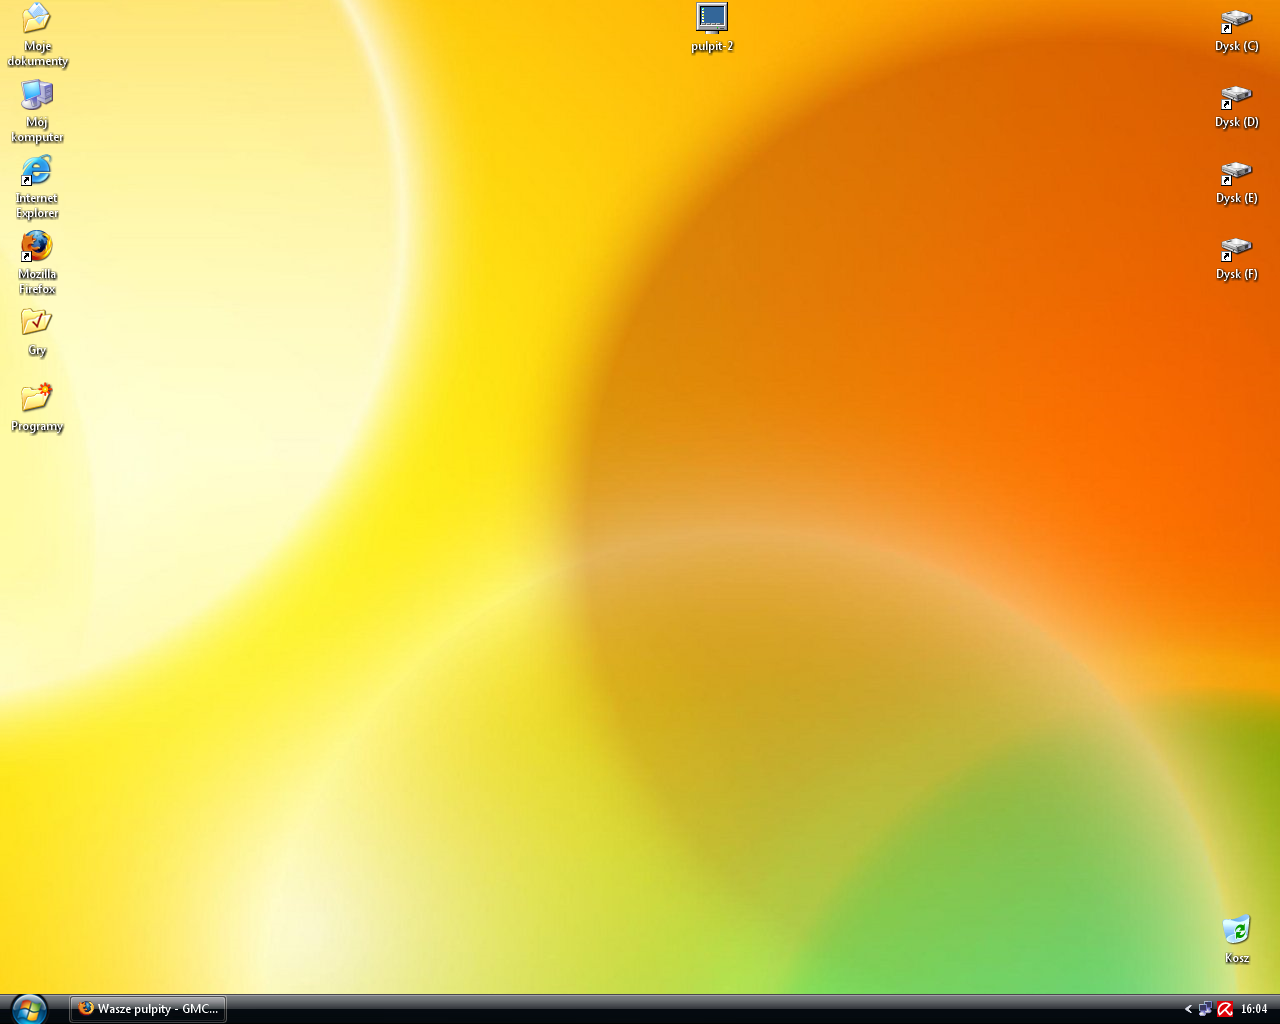Open the Avira antivirus tray icon
This screenshot has width=1280, height=1024.
click(1224, 1009)
